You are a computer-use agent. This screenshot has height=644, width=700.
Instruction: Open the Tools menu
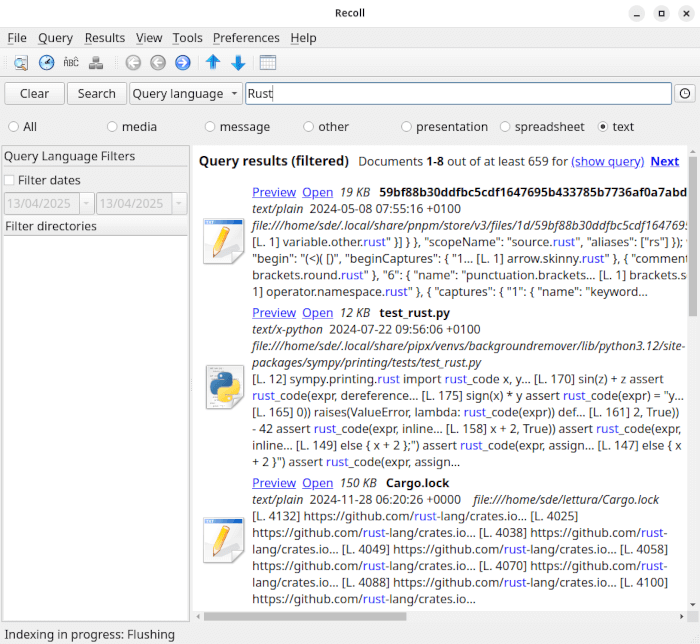pyautogui.click(x=188, y=38)
